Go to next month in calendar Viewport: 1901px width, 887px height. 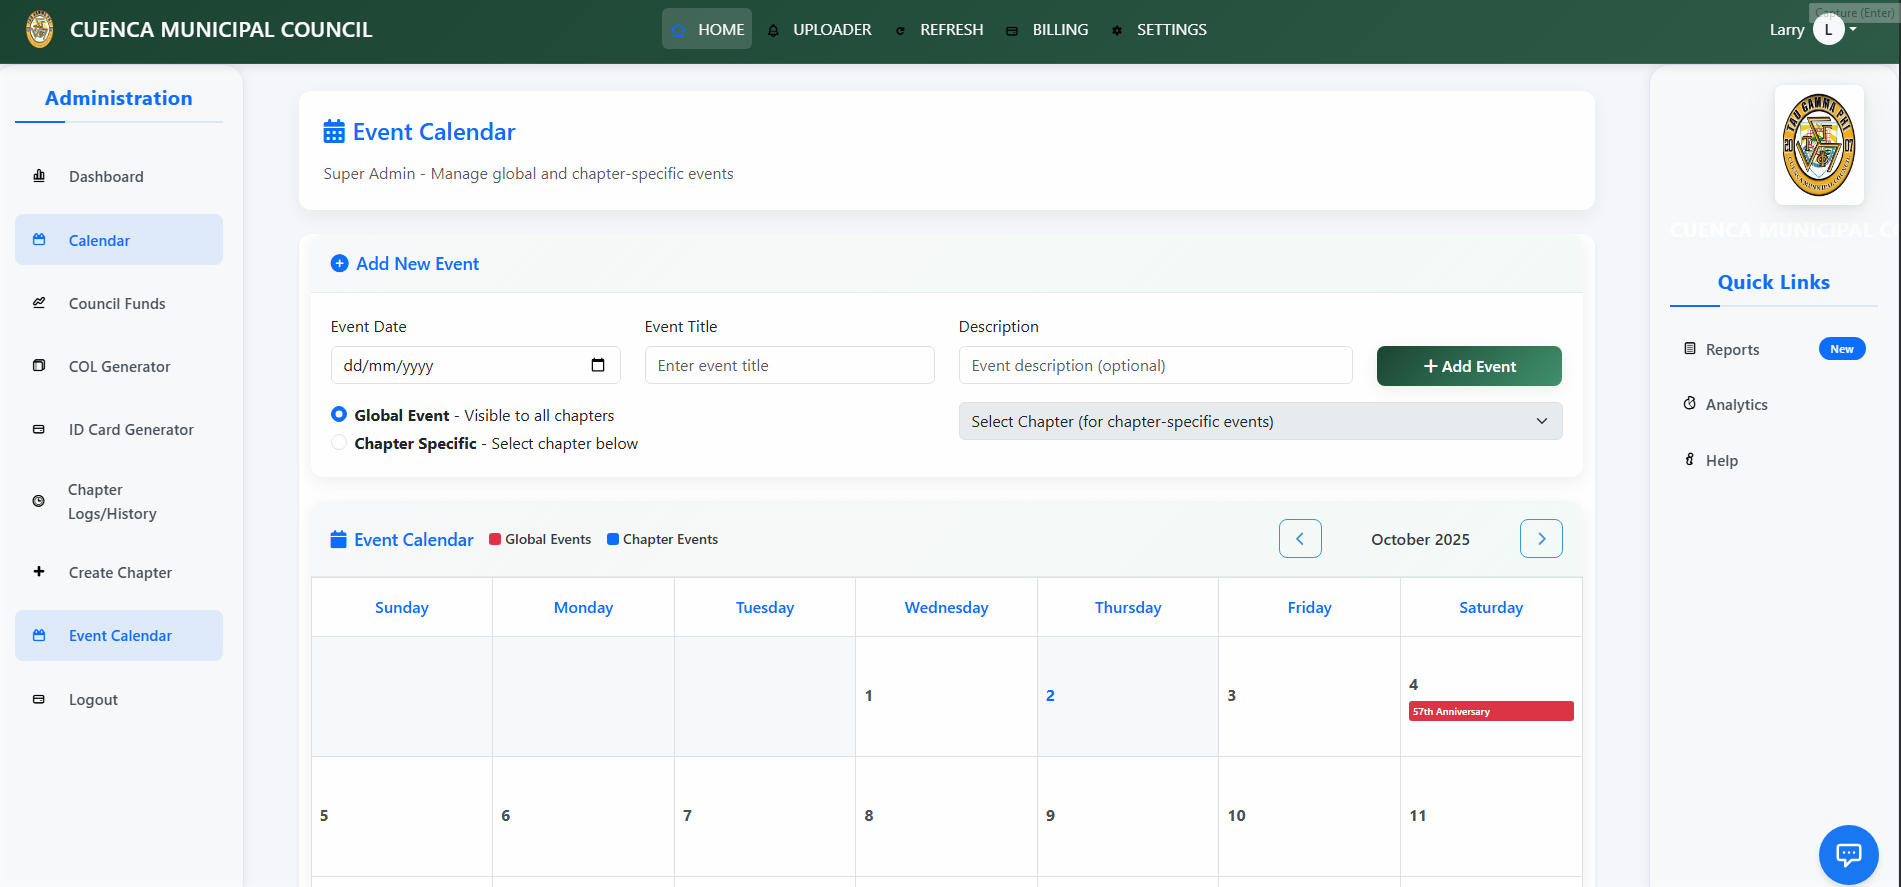1541,539
